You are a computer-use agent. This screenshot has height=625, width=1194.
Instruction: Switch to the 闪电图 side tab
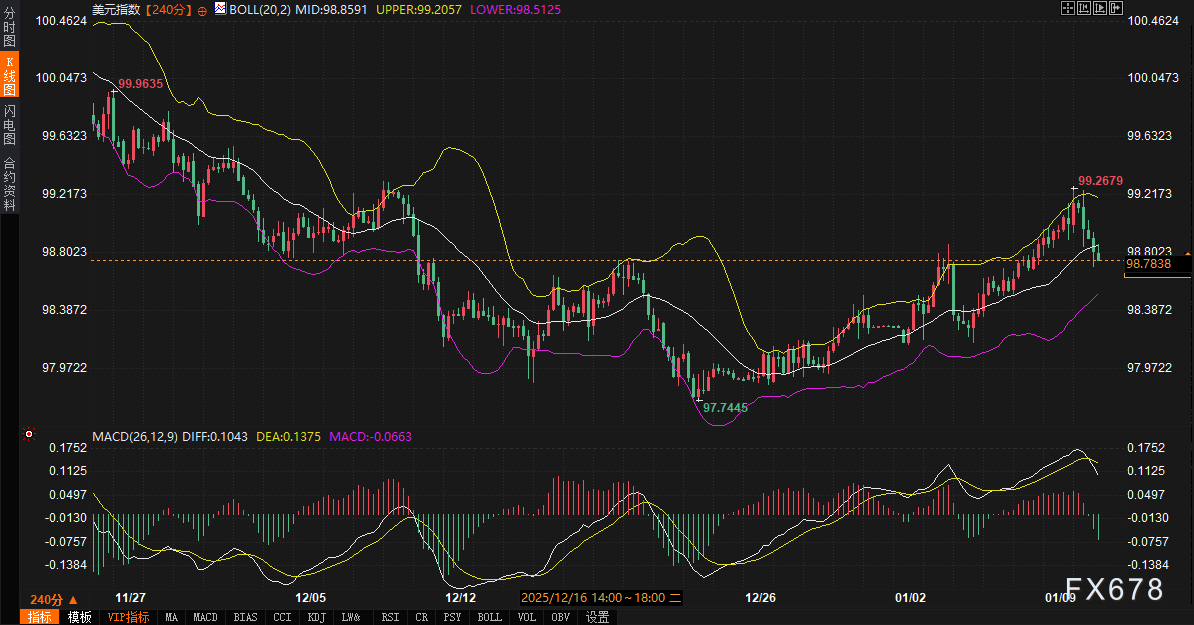9,125
